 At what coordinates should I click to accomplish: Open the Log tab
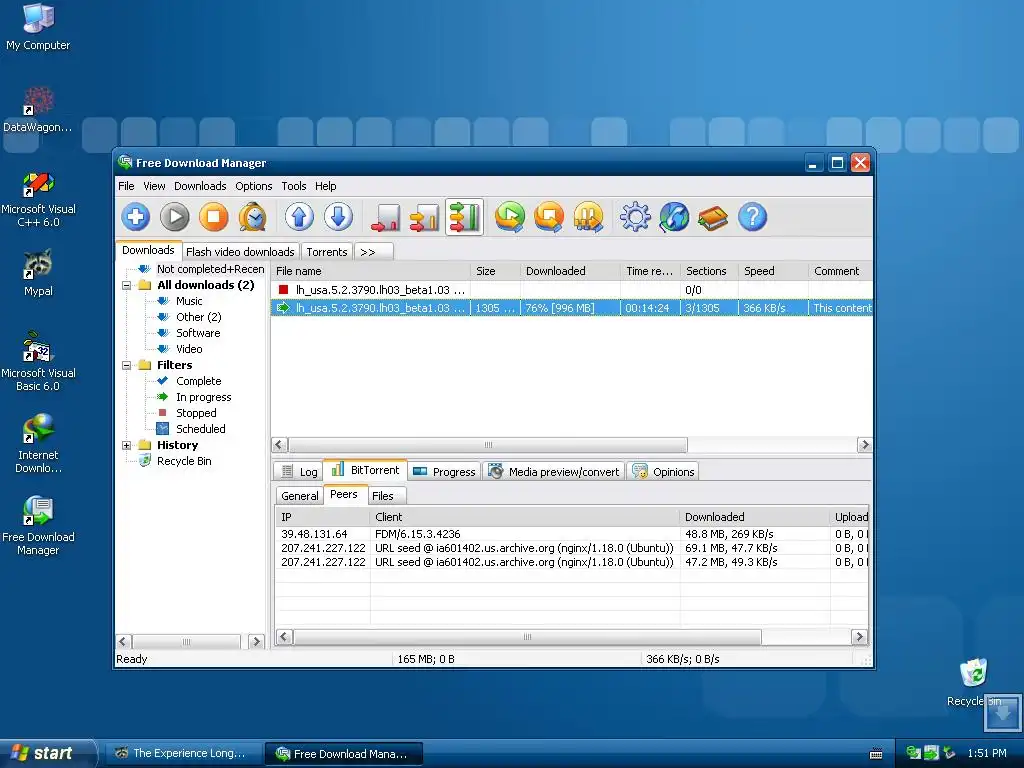[x=299, y=472]
